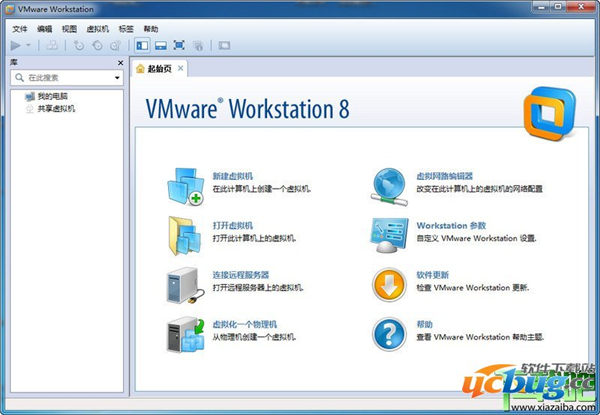Click the take snapshot toolbar icon
This screenshot has height=415, width=600.
click(x=79, y=46)
